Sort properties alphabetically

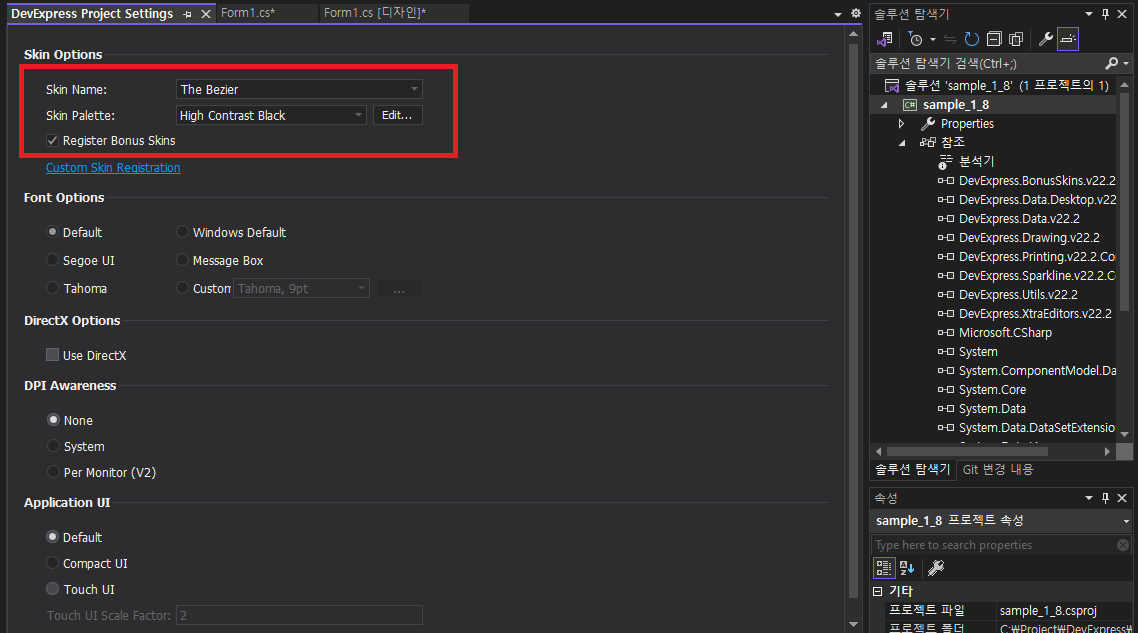[x=907, y=568]
